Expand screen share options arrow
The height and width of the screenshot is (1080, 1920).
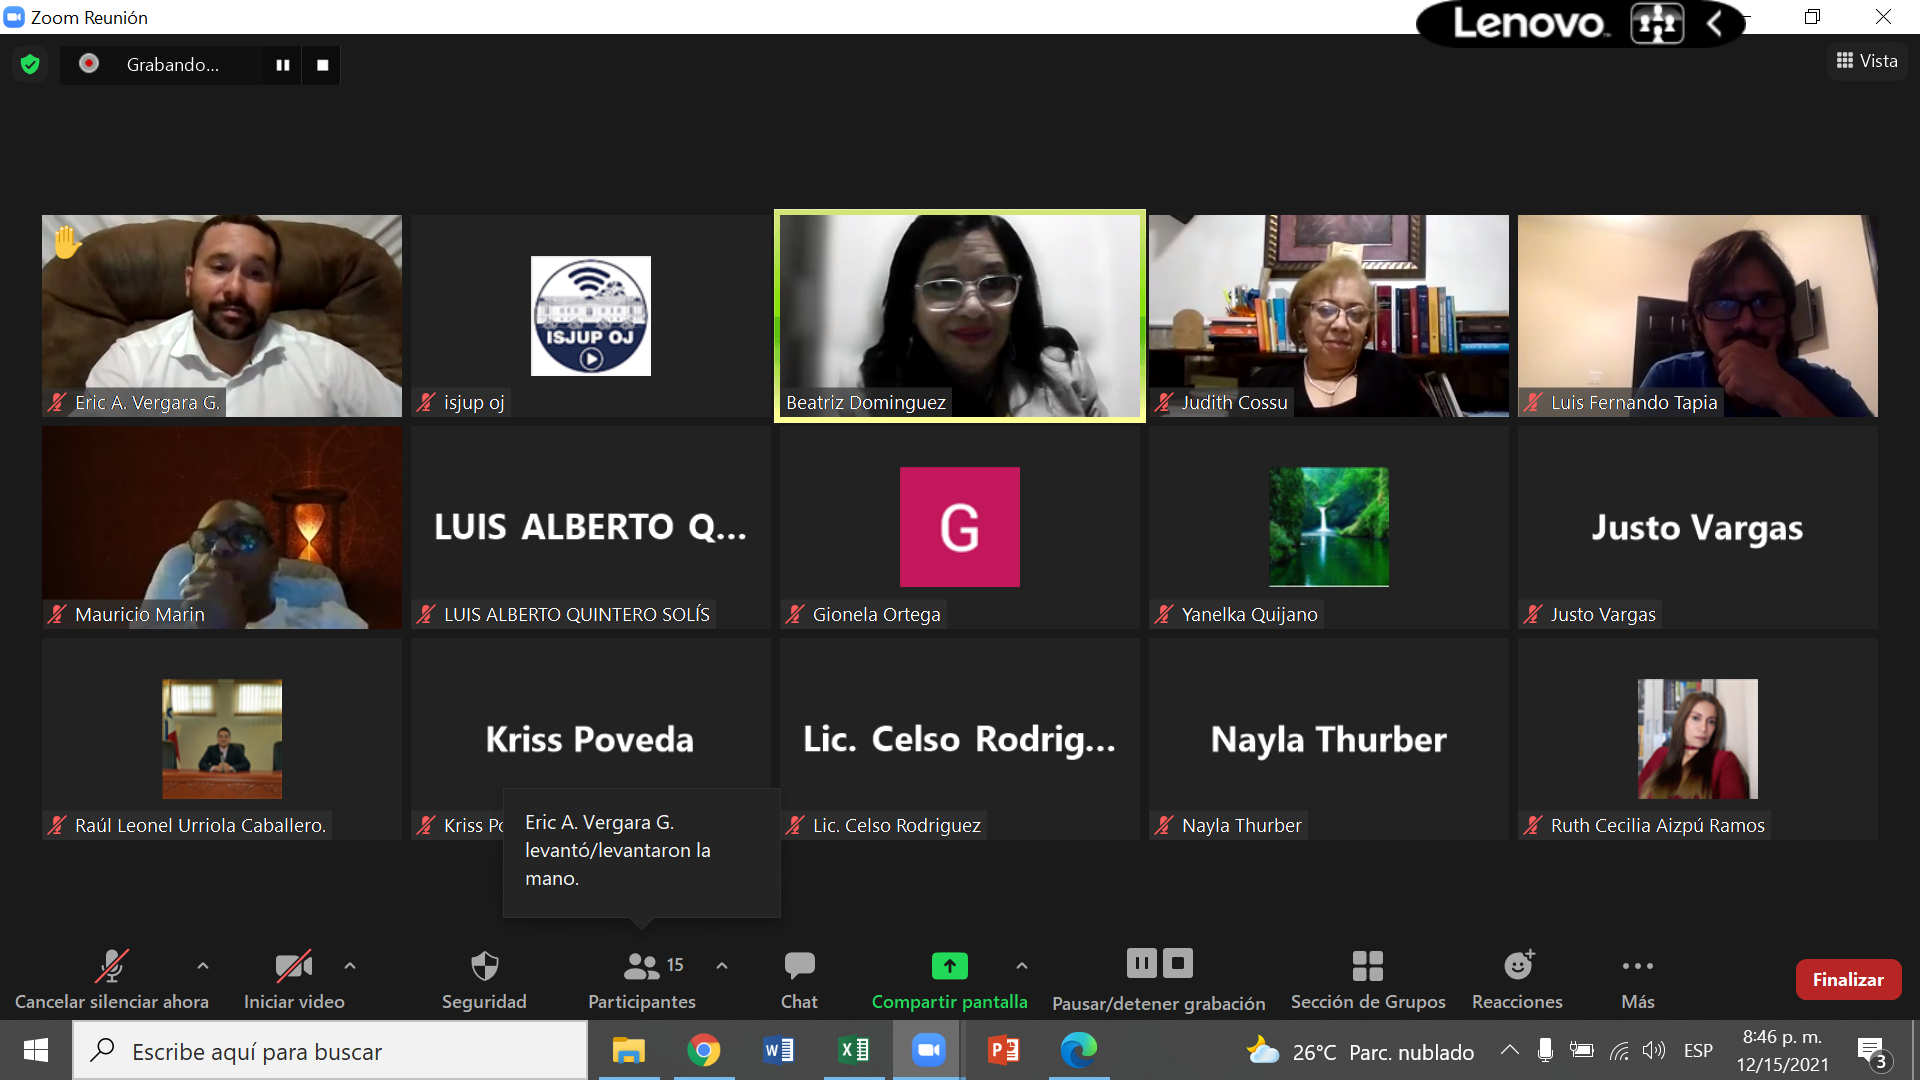click(1021, 966)
